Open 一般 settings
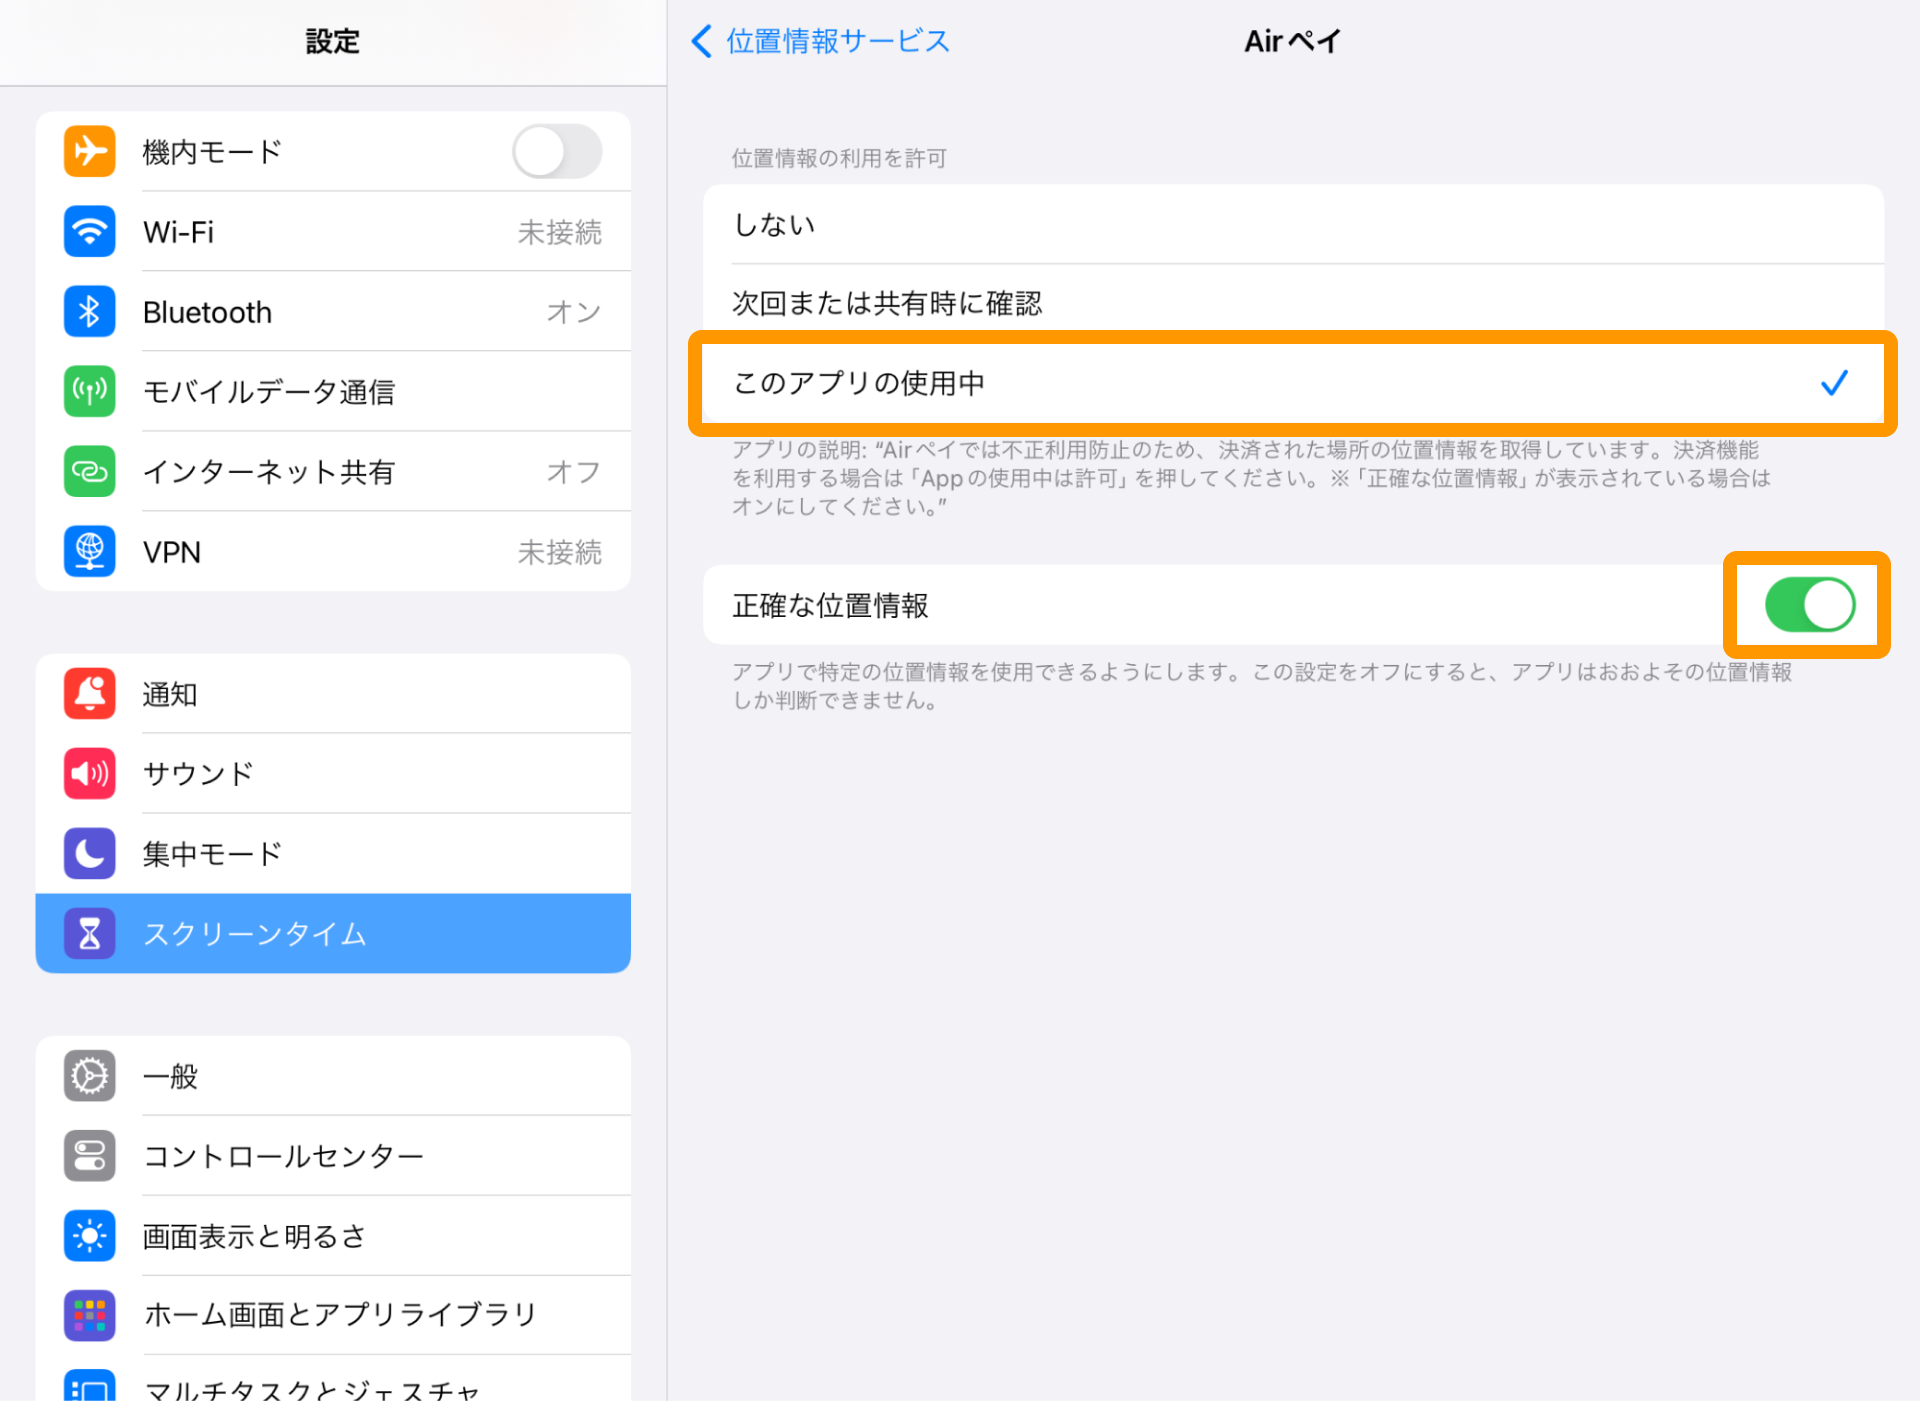Image resolution: width=1920 pixels, height=1402 pixels. (x=333, y=1076)
